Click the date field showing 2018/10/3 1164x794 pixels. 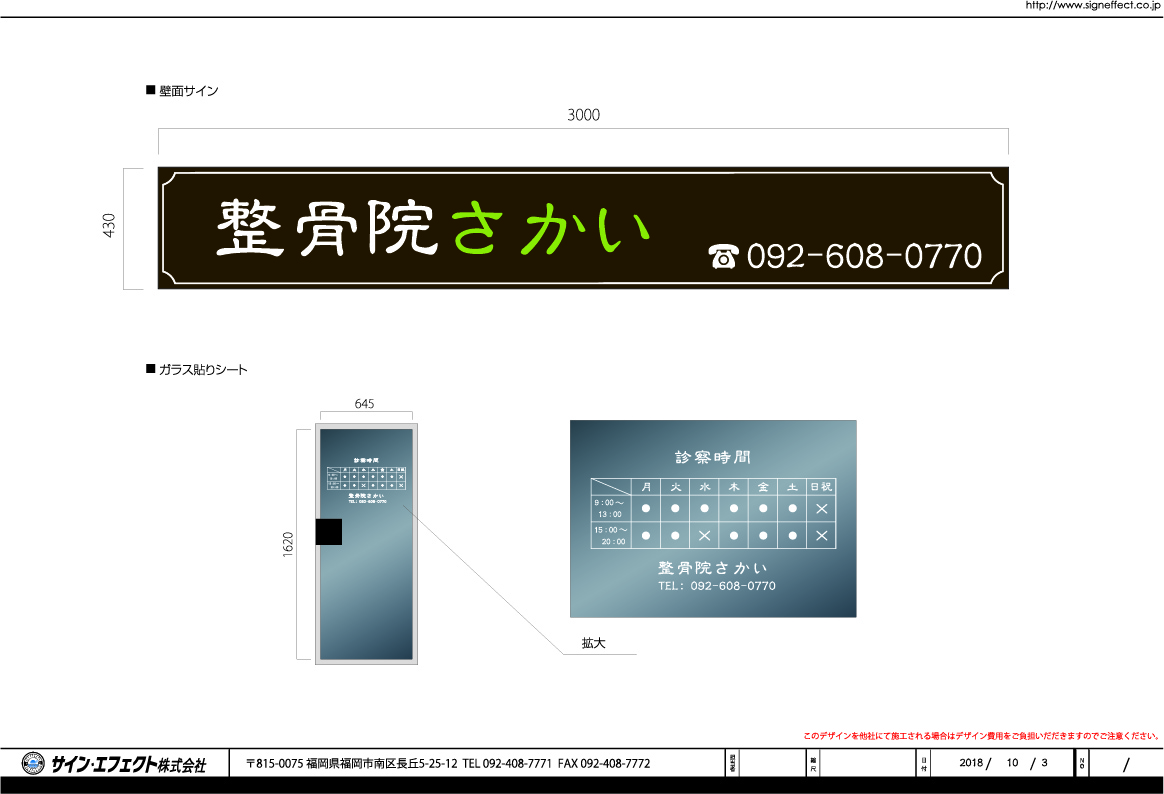point(1002,763)
